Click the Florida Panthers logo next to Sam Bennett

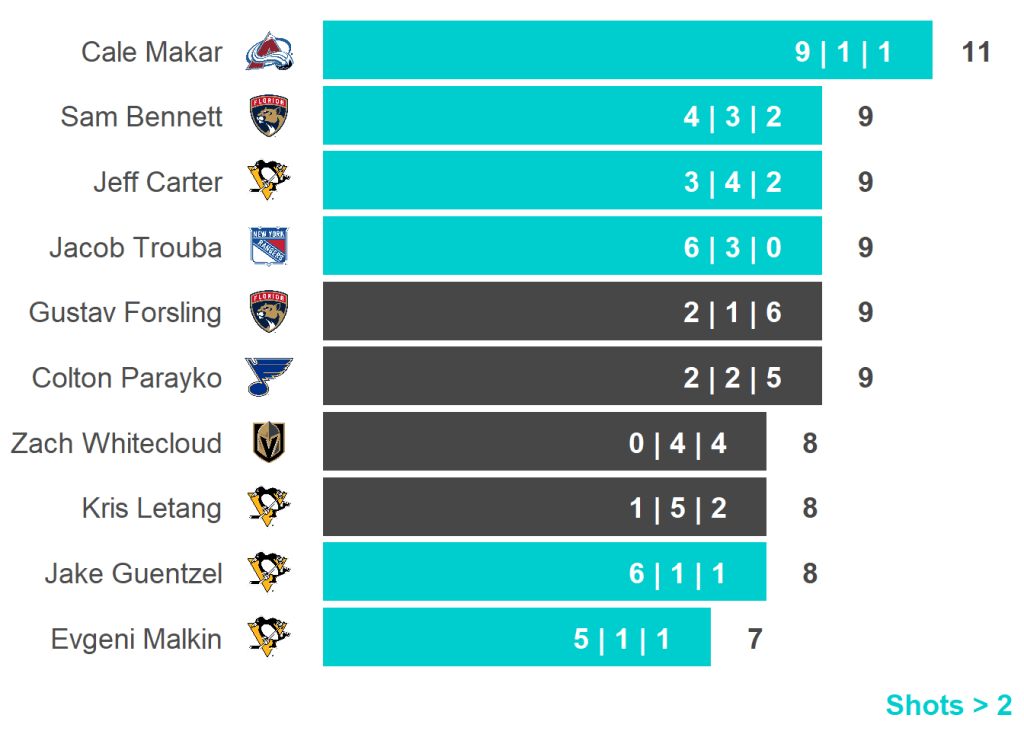[269, 117]
